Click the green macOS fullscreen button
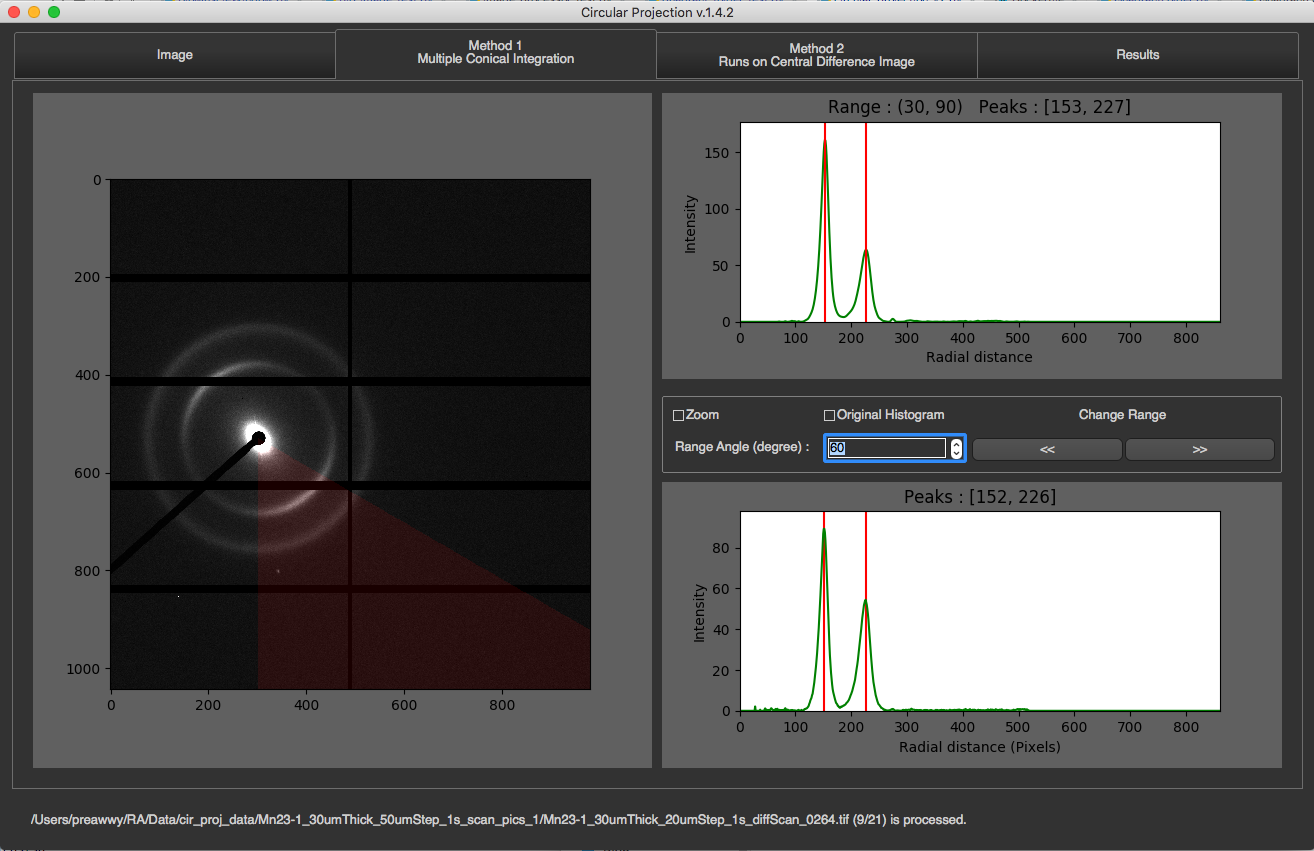 [x=54, y=12]
